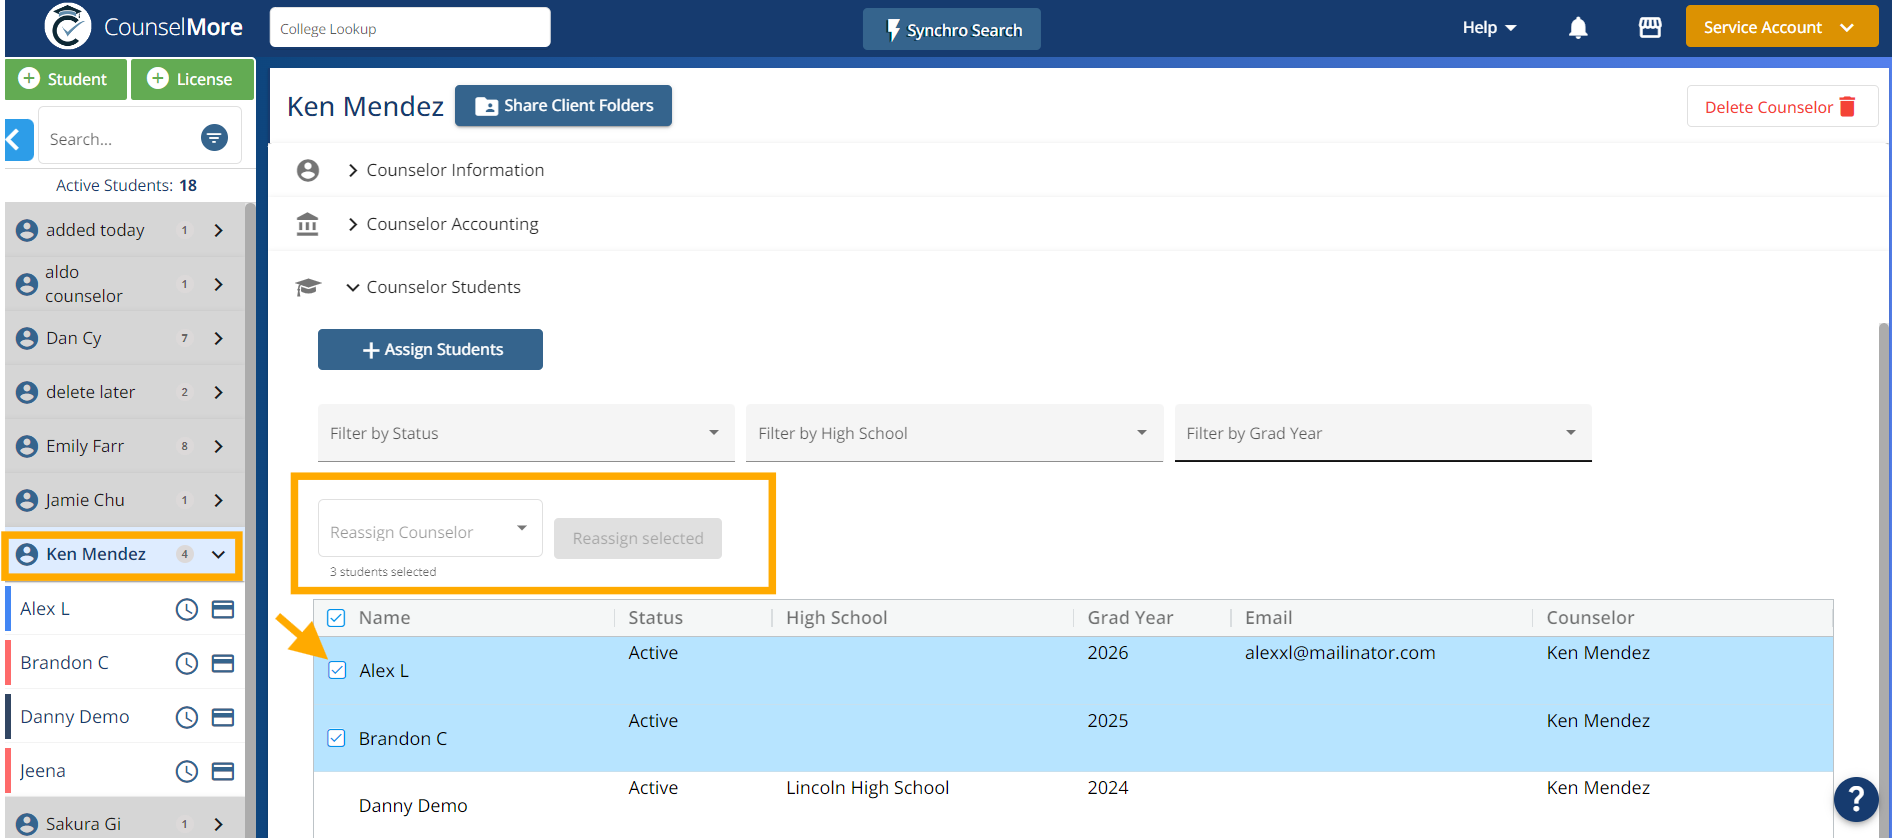Open Brandon C time clock icon
This screenshot has height=838, width=1892.
click(187, 663)
